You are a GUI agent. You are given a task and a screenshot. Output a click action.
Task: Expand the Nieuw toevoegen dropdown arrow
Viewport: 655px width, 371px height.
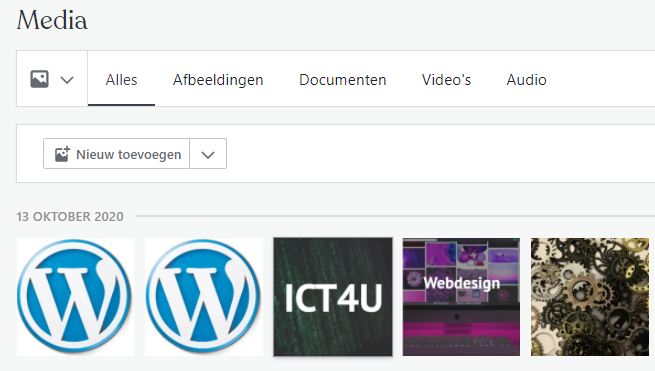click(x=208, y=154)
